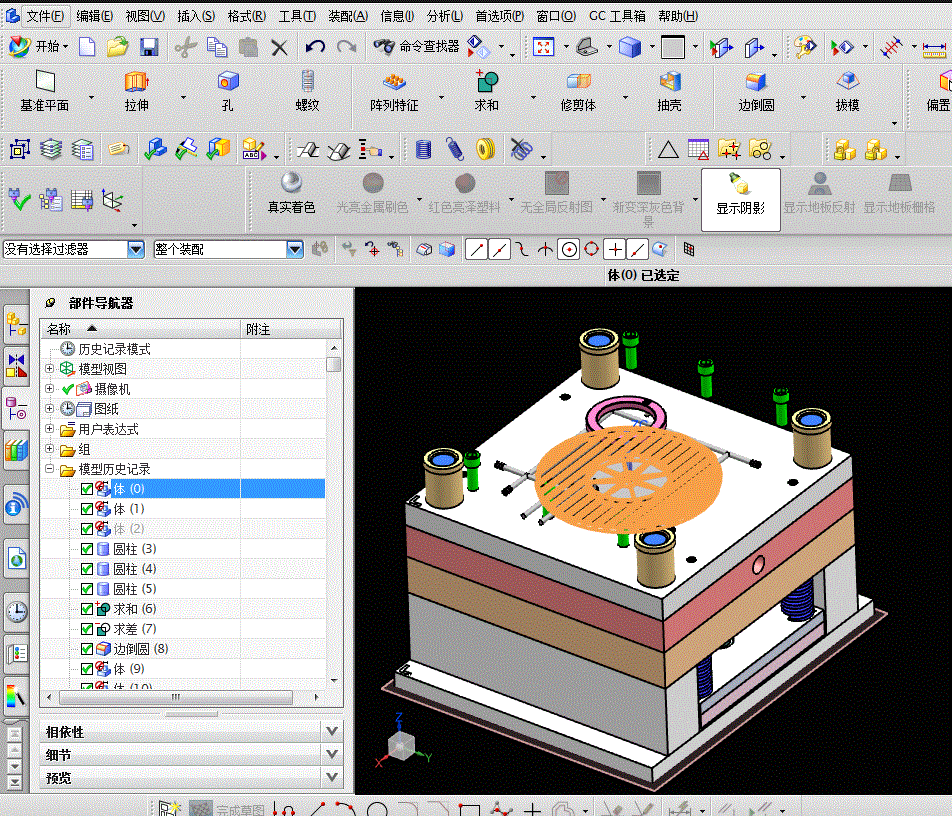Image resolution: width=952 pixels, height=816 pixels.
Task: Click the 拉伸 (Extrude) tool icon
Action: [x=136, y=83]
